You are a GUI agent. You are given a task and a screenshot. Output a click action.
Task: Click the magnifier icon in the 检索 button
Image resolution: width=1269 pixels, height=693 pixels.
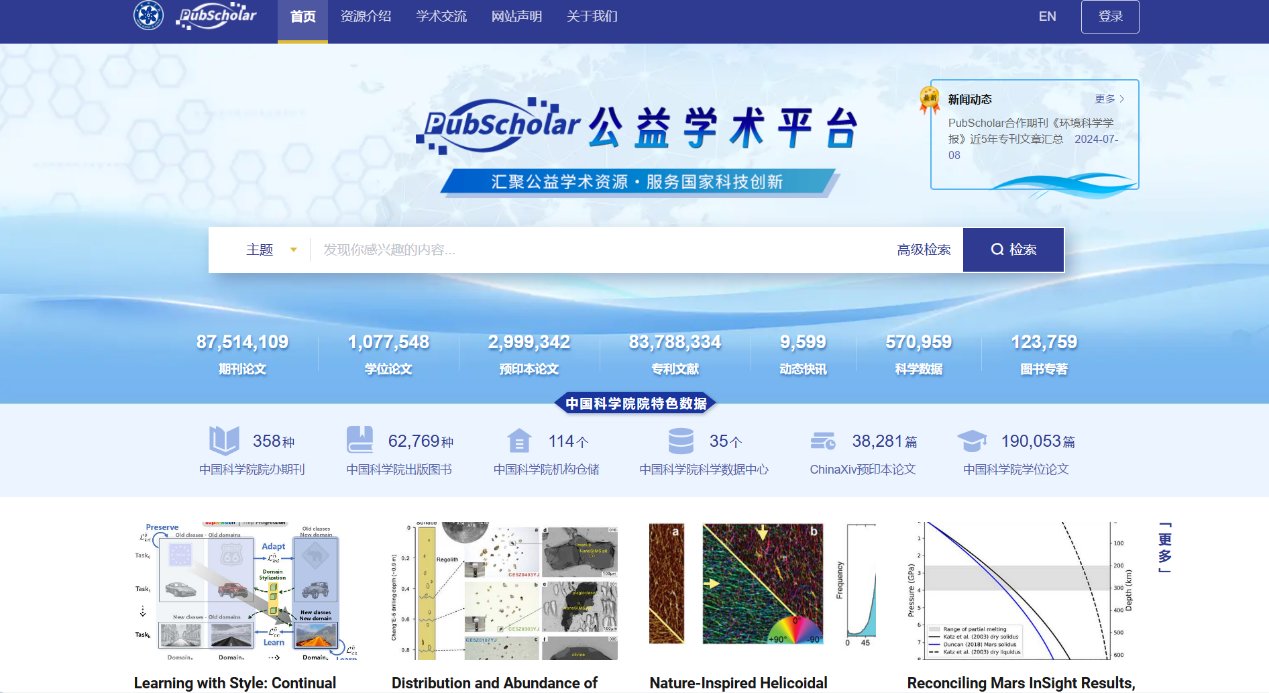[997, 250]
